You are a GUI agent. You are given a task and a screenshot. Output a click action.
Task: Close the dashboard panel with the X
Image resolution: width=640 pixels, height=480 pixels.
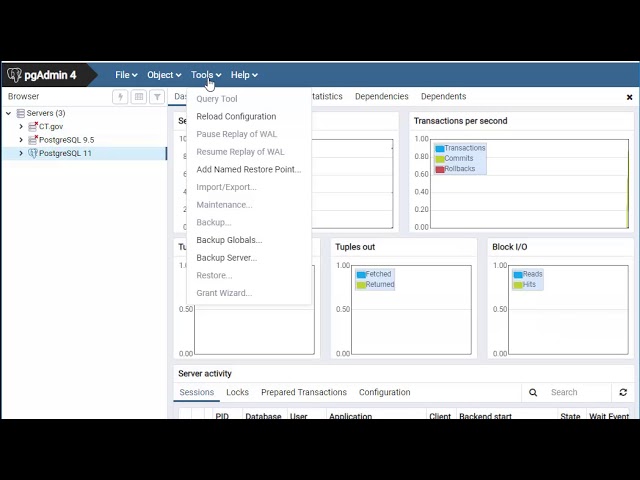coord(629,97)
